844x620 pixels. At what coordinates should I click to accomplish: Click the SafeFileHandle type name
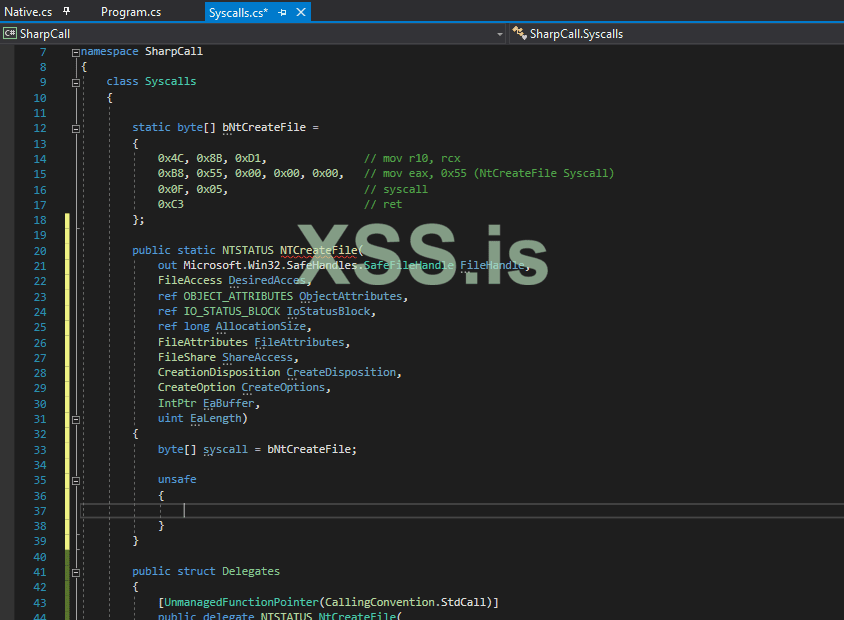tap(409, 265)
